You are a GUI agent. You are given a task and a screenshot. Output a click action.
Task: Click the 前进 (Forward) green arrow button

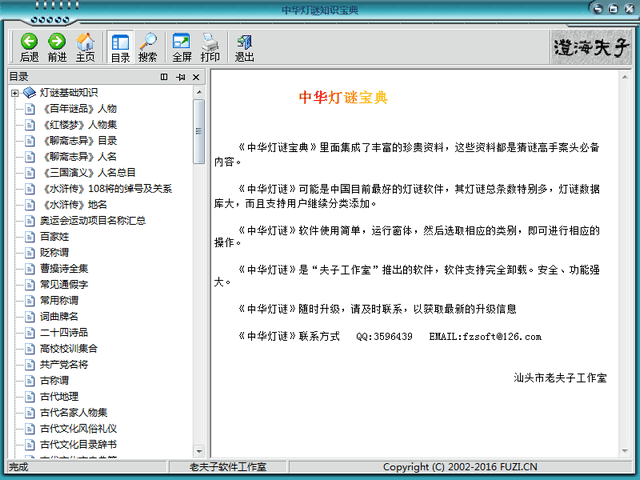pyautogui.click(x=57, y=47)
